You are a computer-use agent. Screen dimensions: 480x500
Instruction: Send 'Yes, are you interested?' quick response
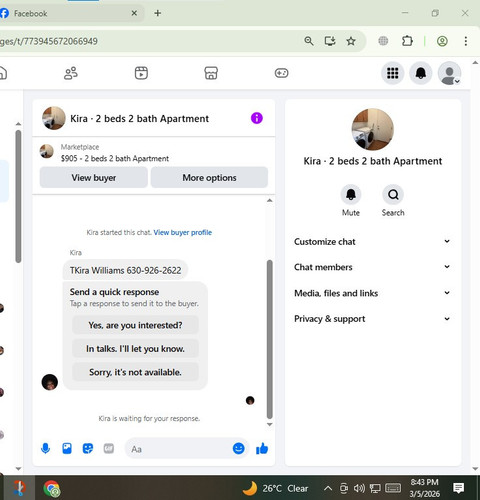point(135,325)
